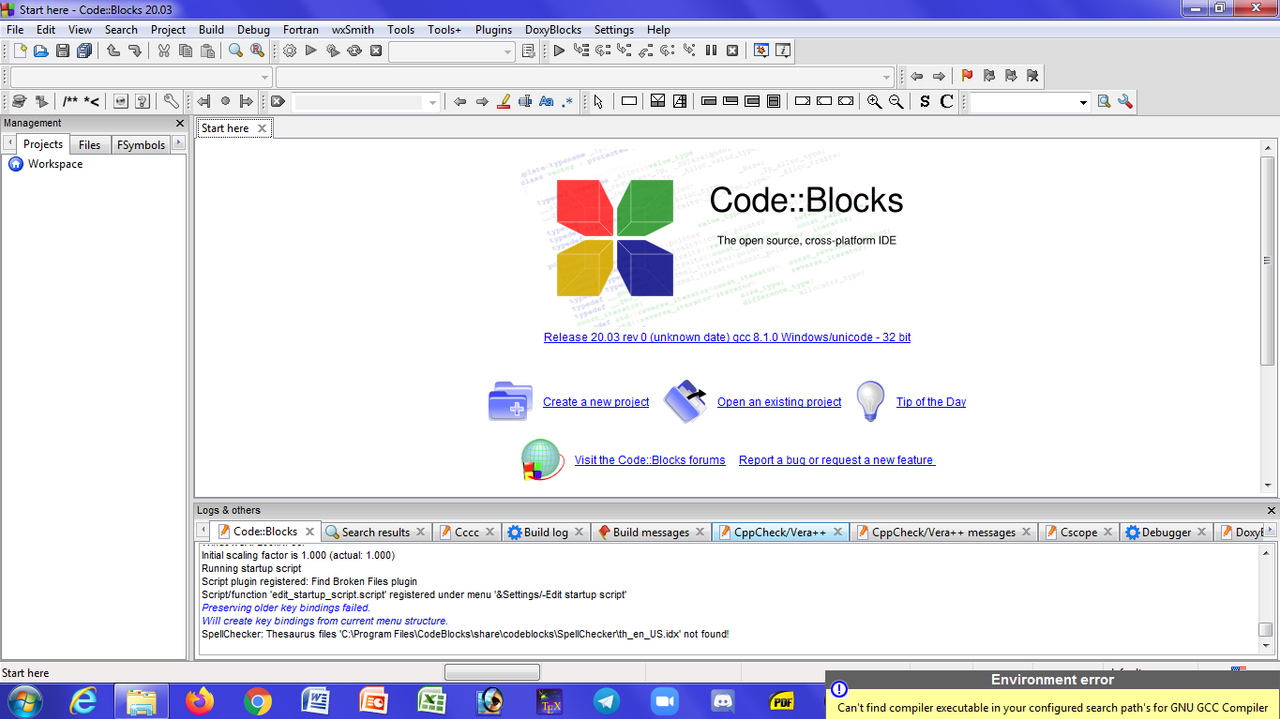Open the incremental search text dropdown
The width and height of the screenshot is (1280, 719).
(x=433, y=102)
